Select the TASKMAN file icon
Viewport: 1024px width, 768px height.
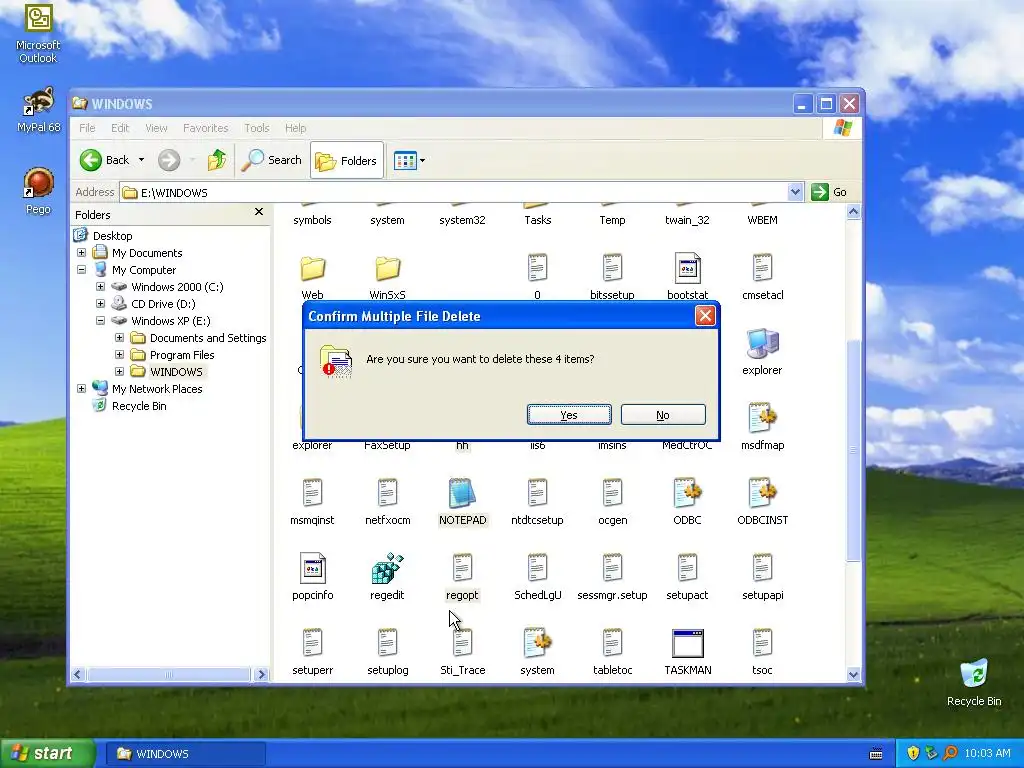pyautogui.click(x=688, y=643)
